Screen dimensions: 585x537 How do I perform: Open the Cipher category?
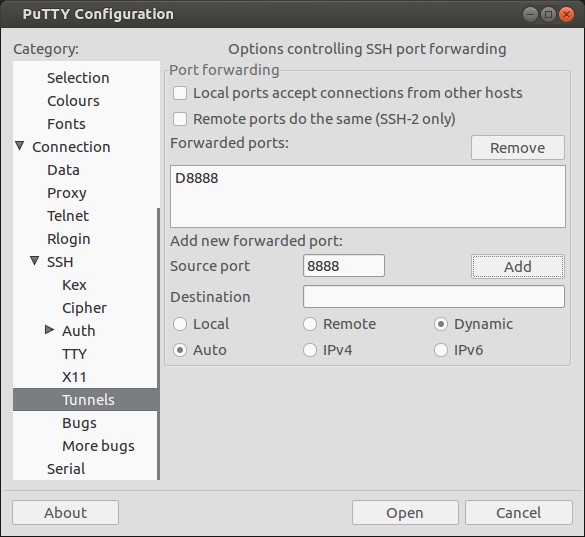(x=84, y=308)
